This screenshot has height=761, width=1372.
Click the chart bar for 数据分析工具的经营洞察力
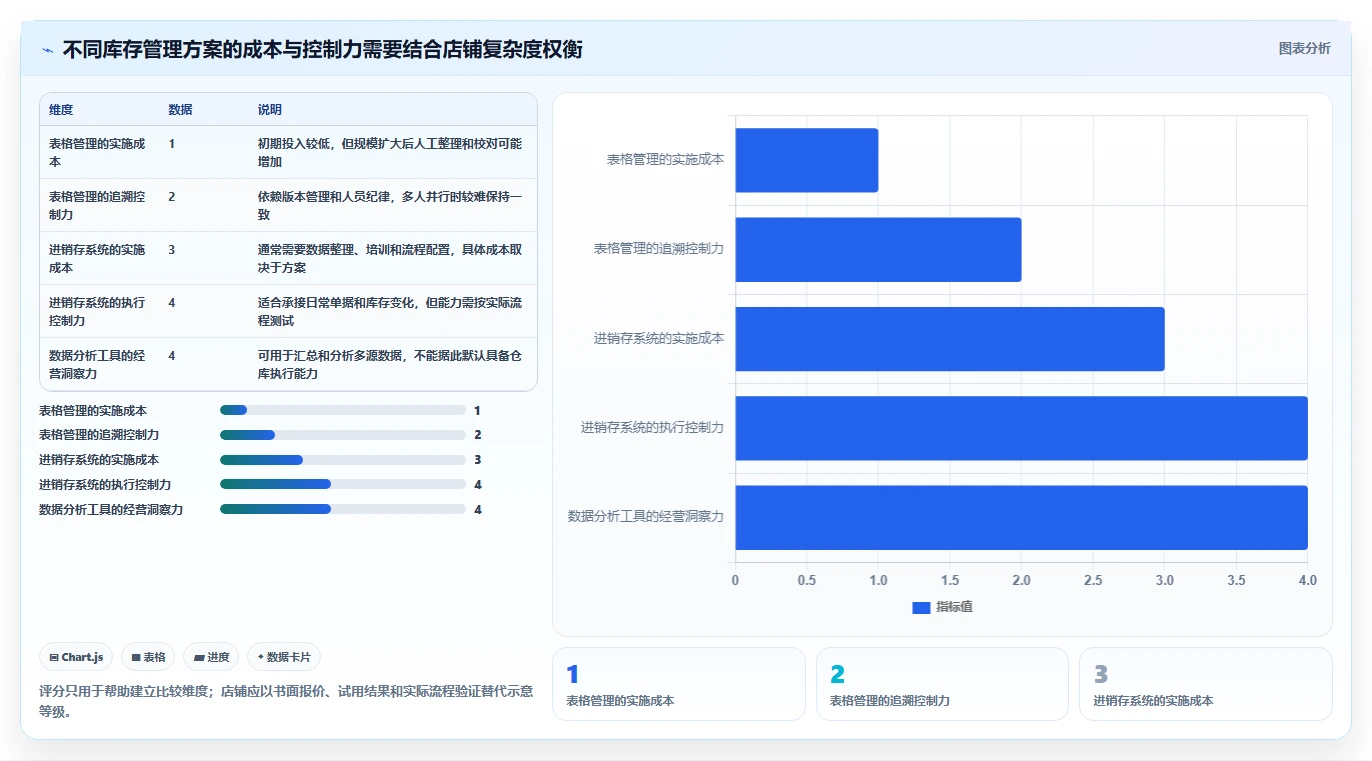coord(1022,517)
